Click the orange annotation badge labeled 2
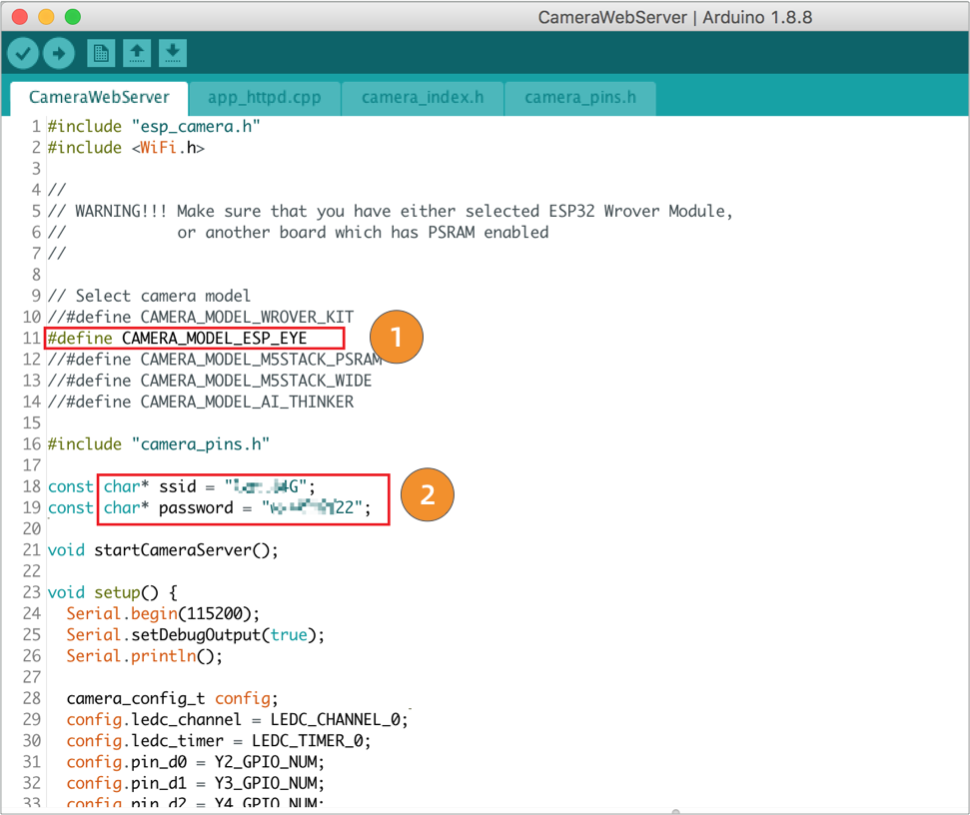The height and width of the screenshot is (815, 970). point(427,494)
